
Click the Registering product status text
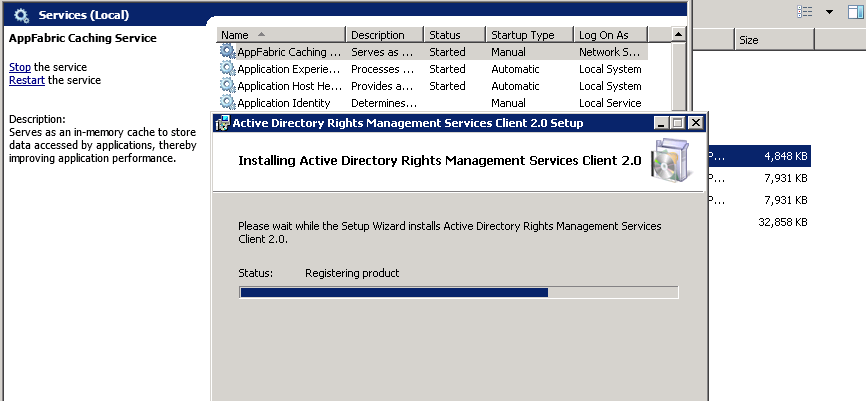pyautogui.click(x=352, y=273)
